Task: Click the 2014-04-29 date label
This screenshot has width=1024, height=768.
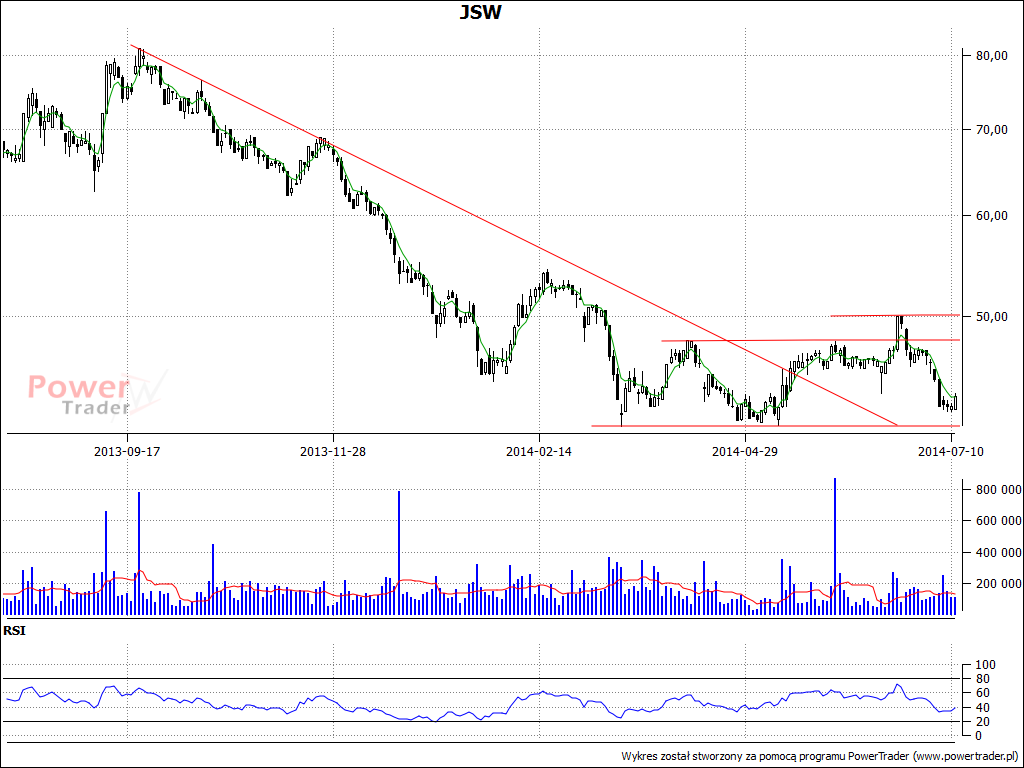Action: tap(744, 451)
